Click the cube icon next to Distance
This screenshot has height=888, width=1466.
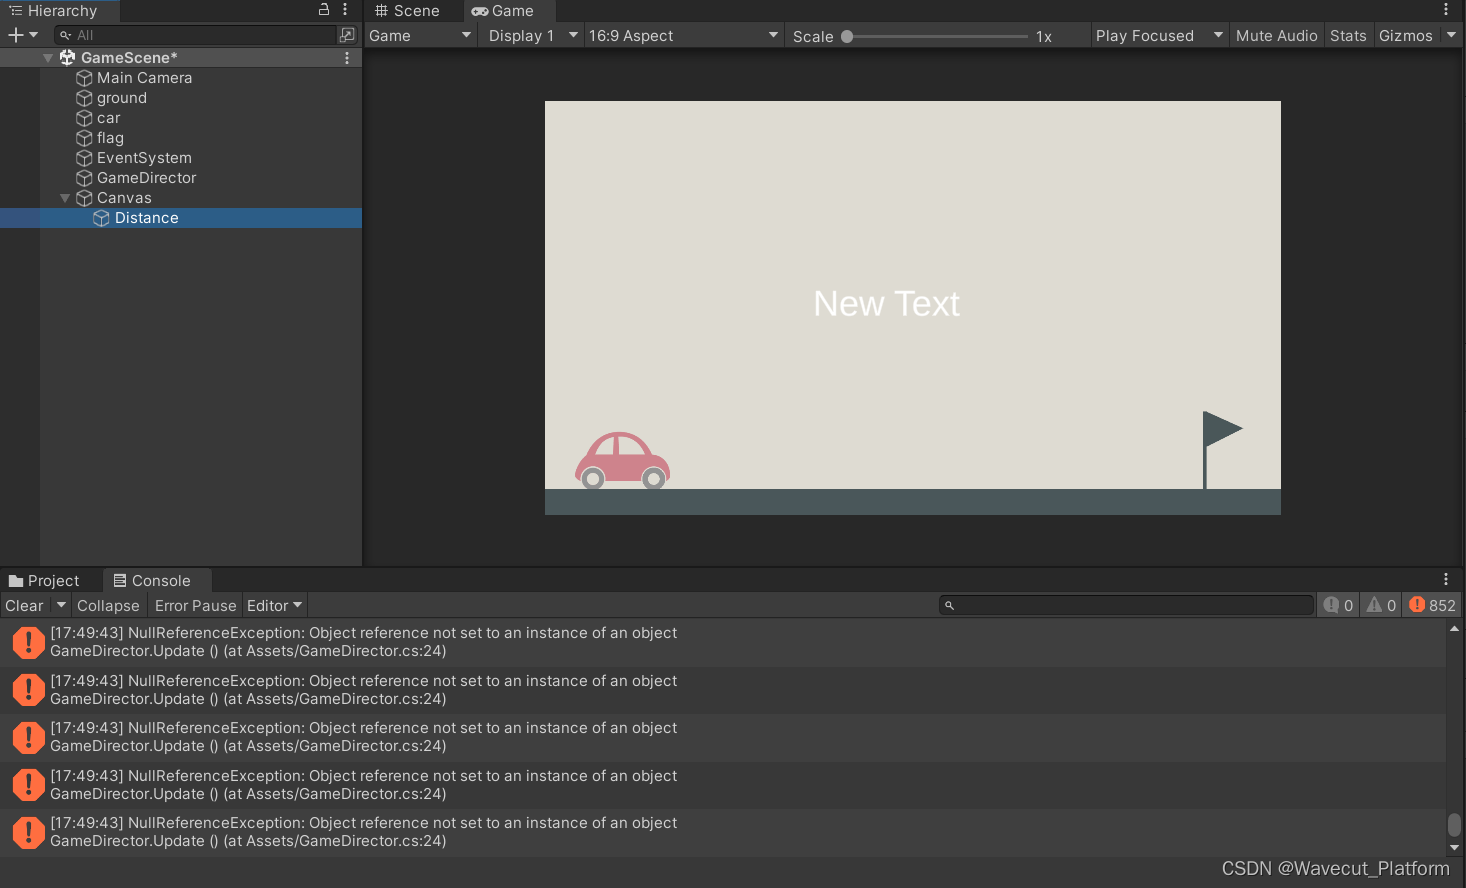(x=101, y=218)
